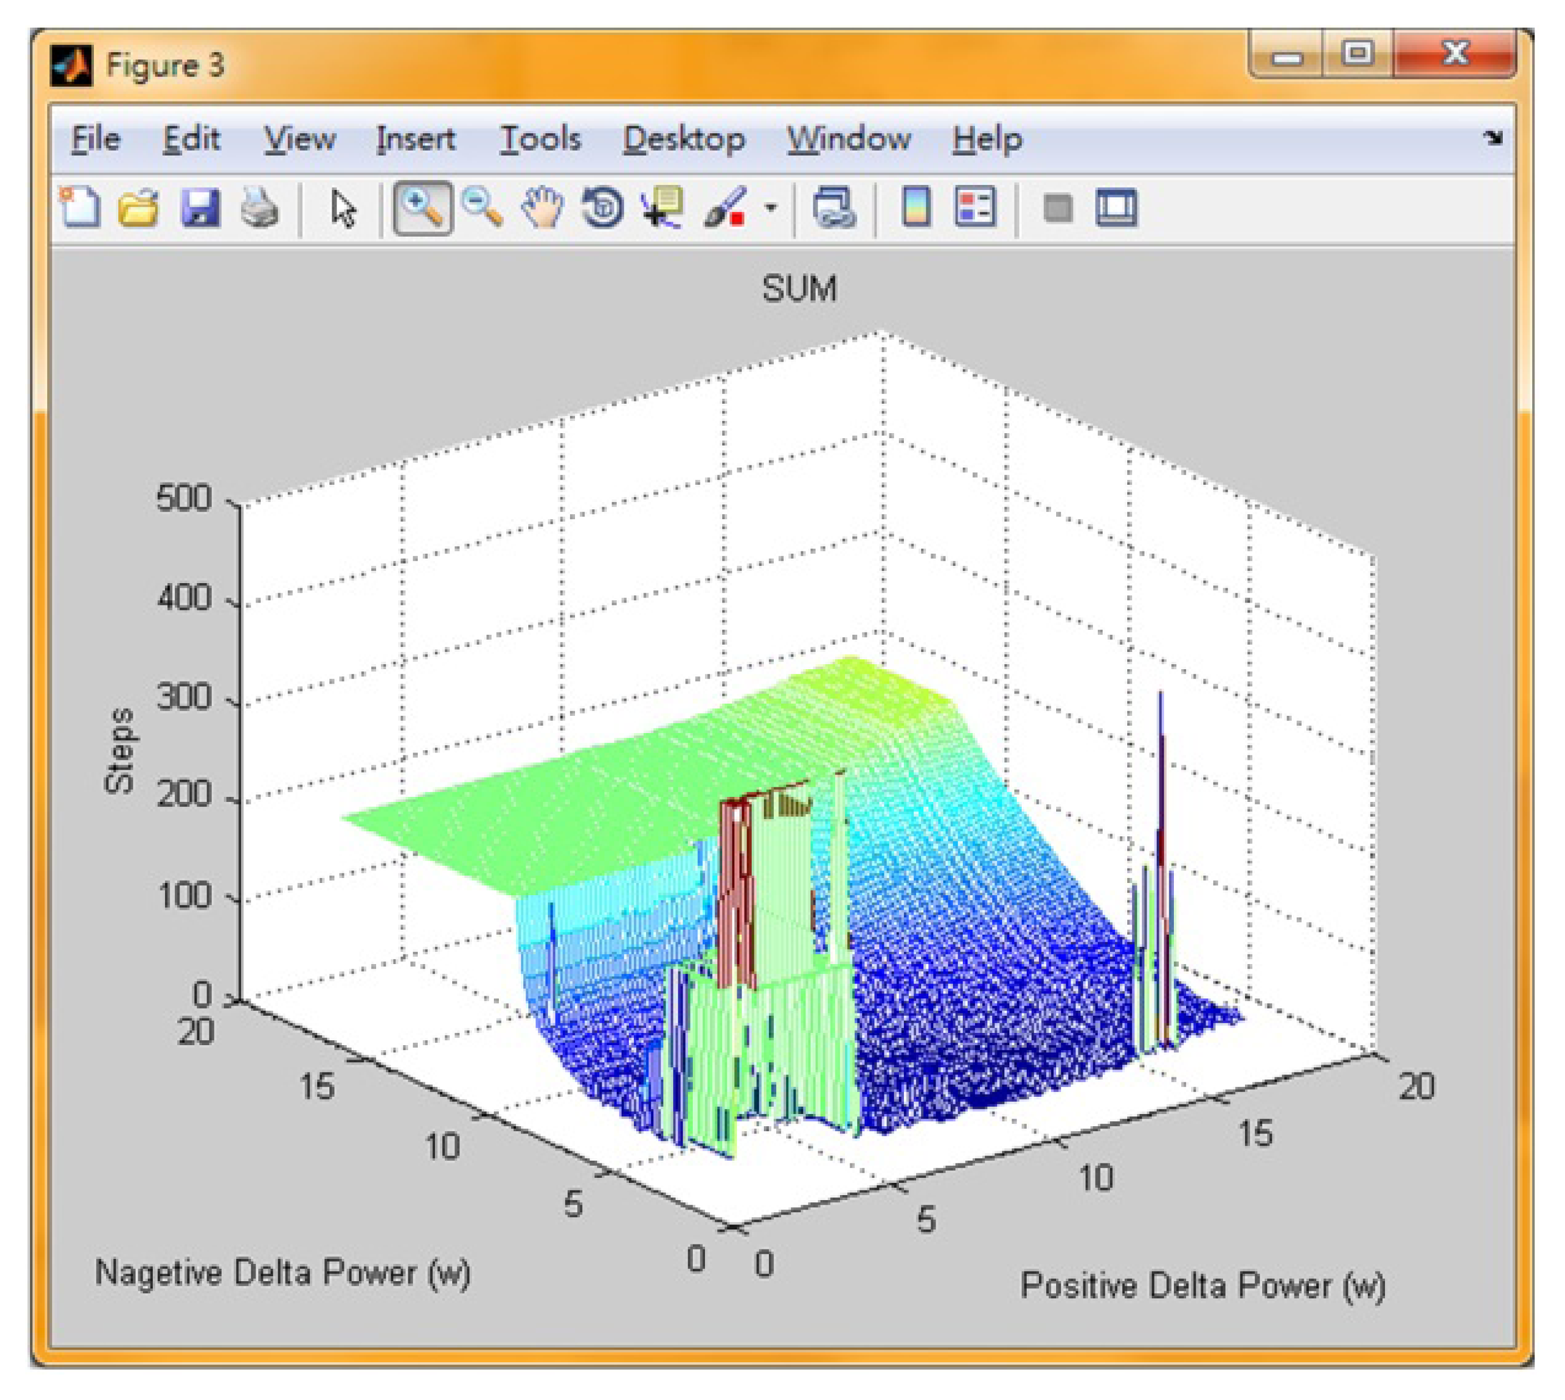
Task: Toggle the Zoom In magnifier tool
Action: [422, 208]
